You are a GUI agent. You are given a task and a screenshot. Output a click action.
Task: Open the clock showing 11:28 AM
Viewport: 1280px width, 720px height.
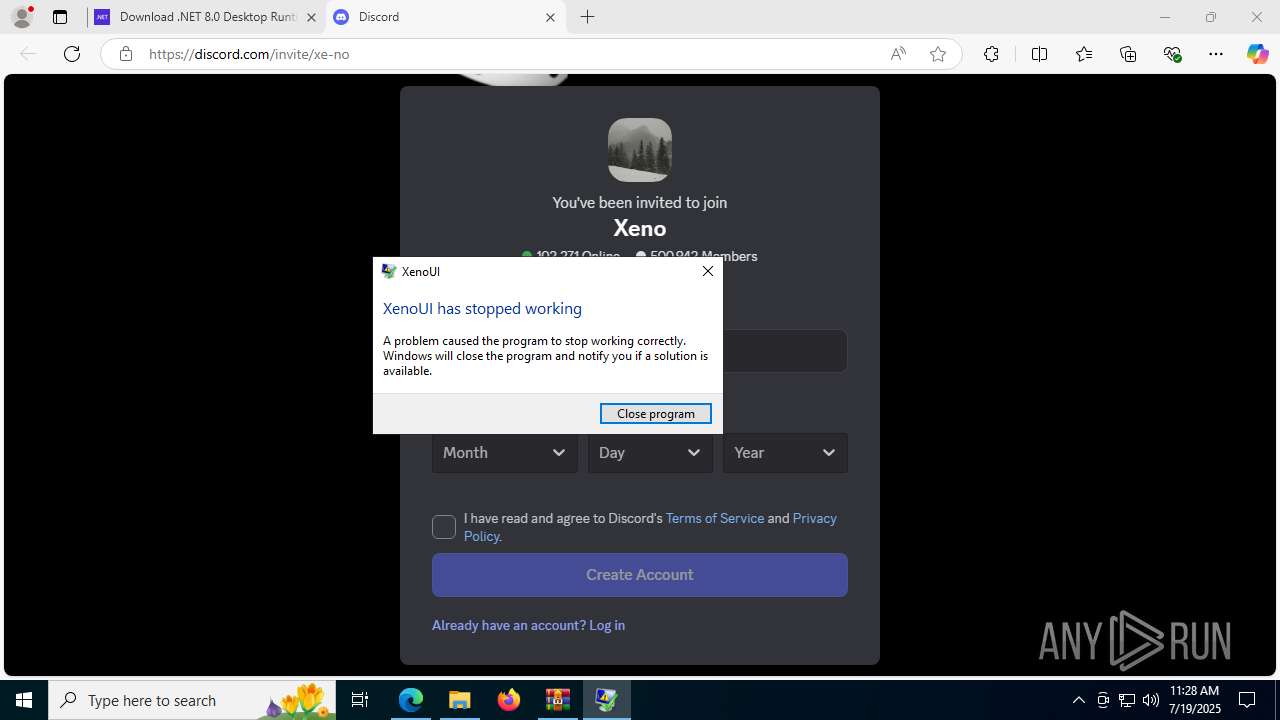1194,700
